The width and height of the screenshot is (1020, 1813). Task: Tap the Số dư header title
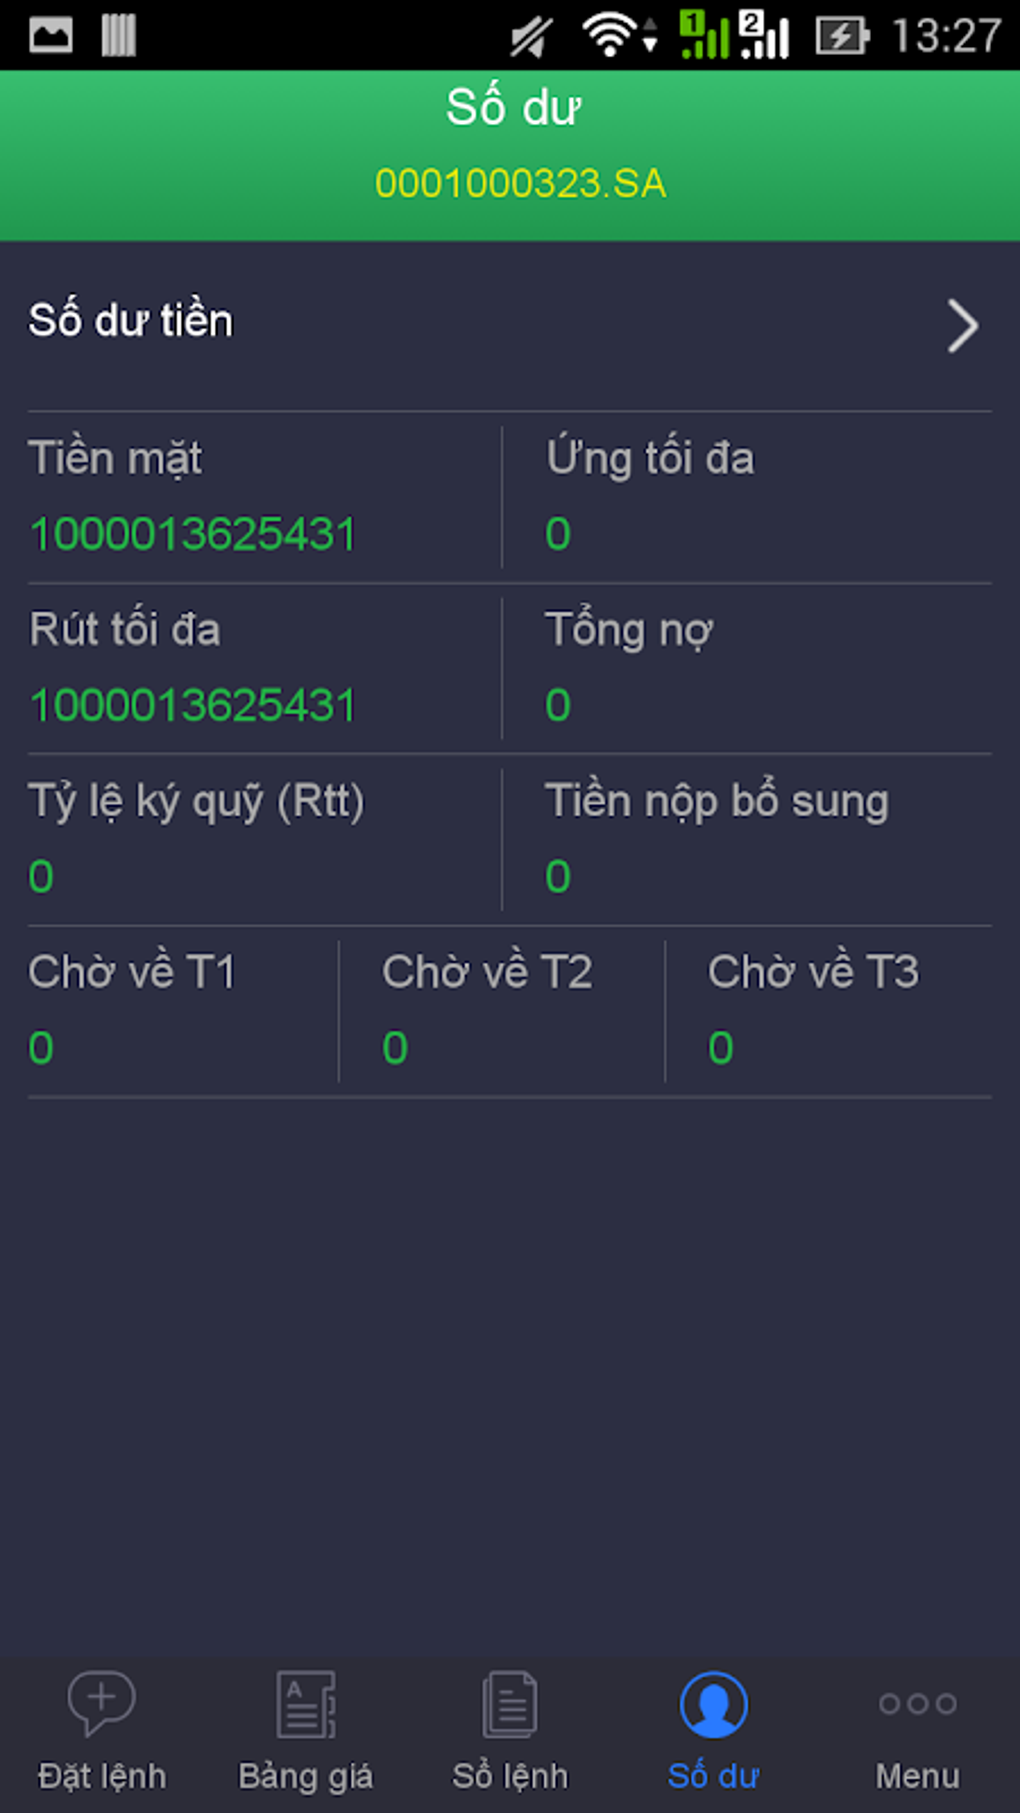tap(512, 108)
